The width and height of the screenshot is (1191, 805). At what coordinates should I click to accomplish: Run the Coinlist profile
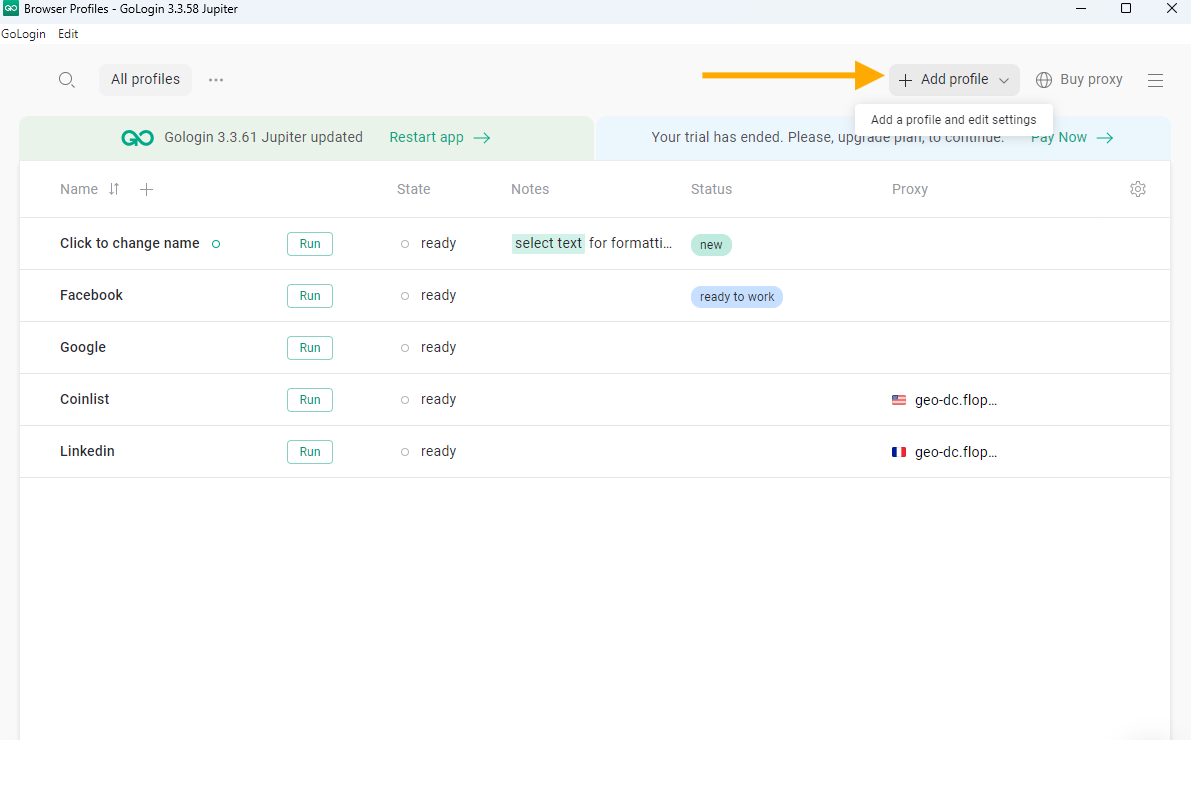click(x=310, y=399)
